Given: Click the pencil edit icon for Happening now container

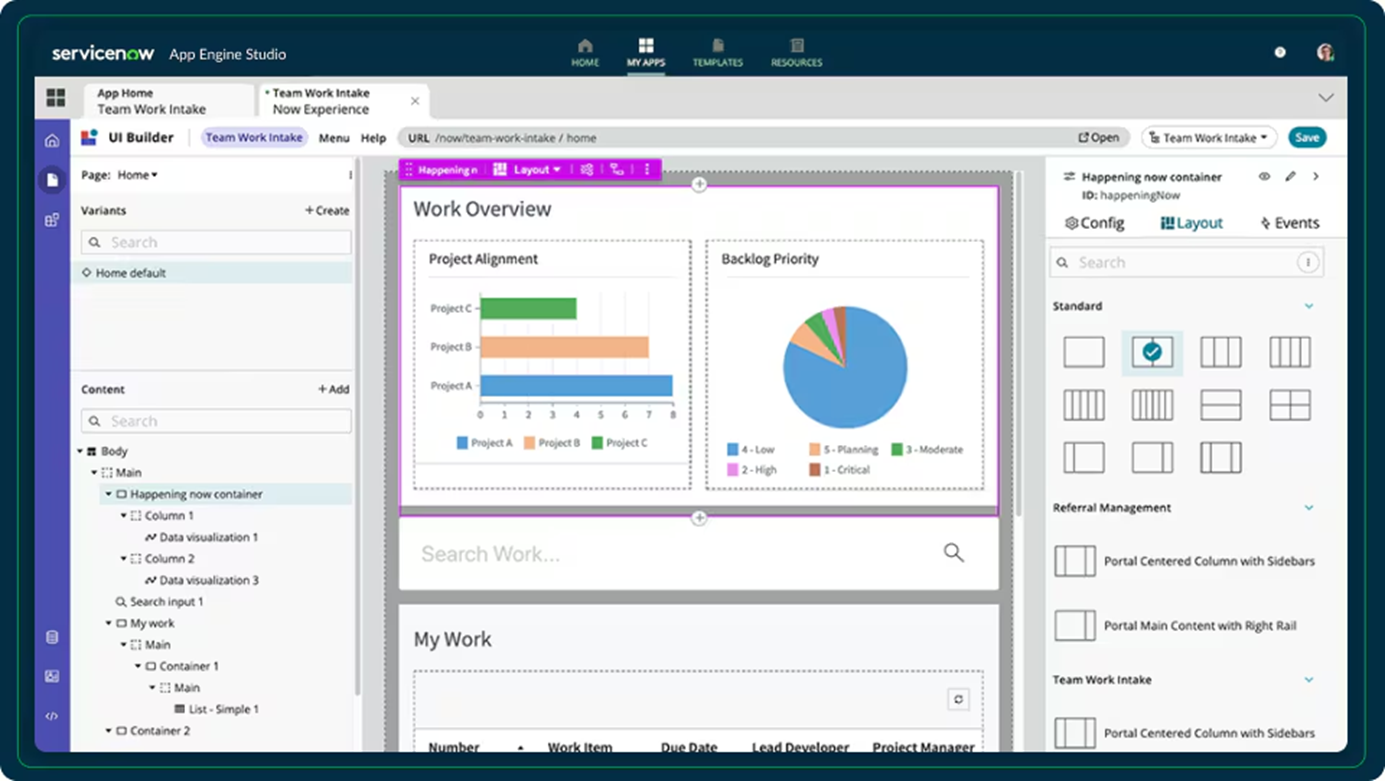Looking at the screenshot, I should coord(1290,176).
